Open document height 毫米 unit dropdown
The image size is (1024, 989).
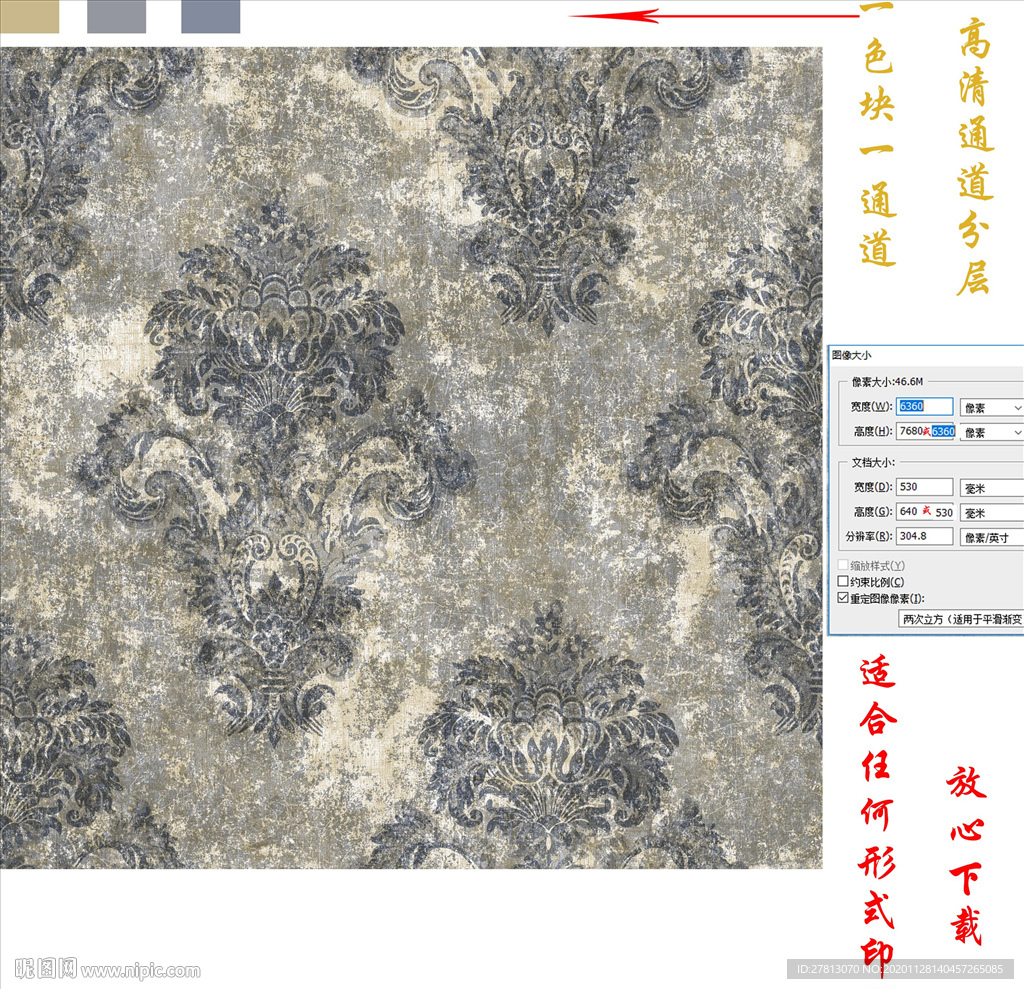(990, 512)
